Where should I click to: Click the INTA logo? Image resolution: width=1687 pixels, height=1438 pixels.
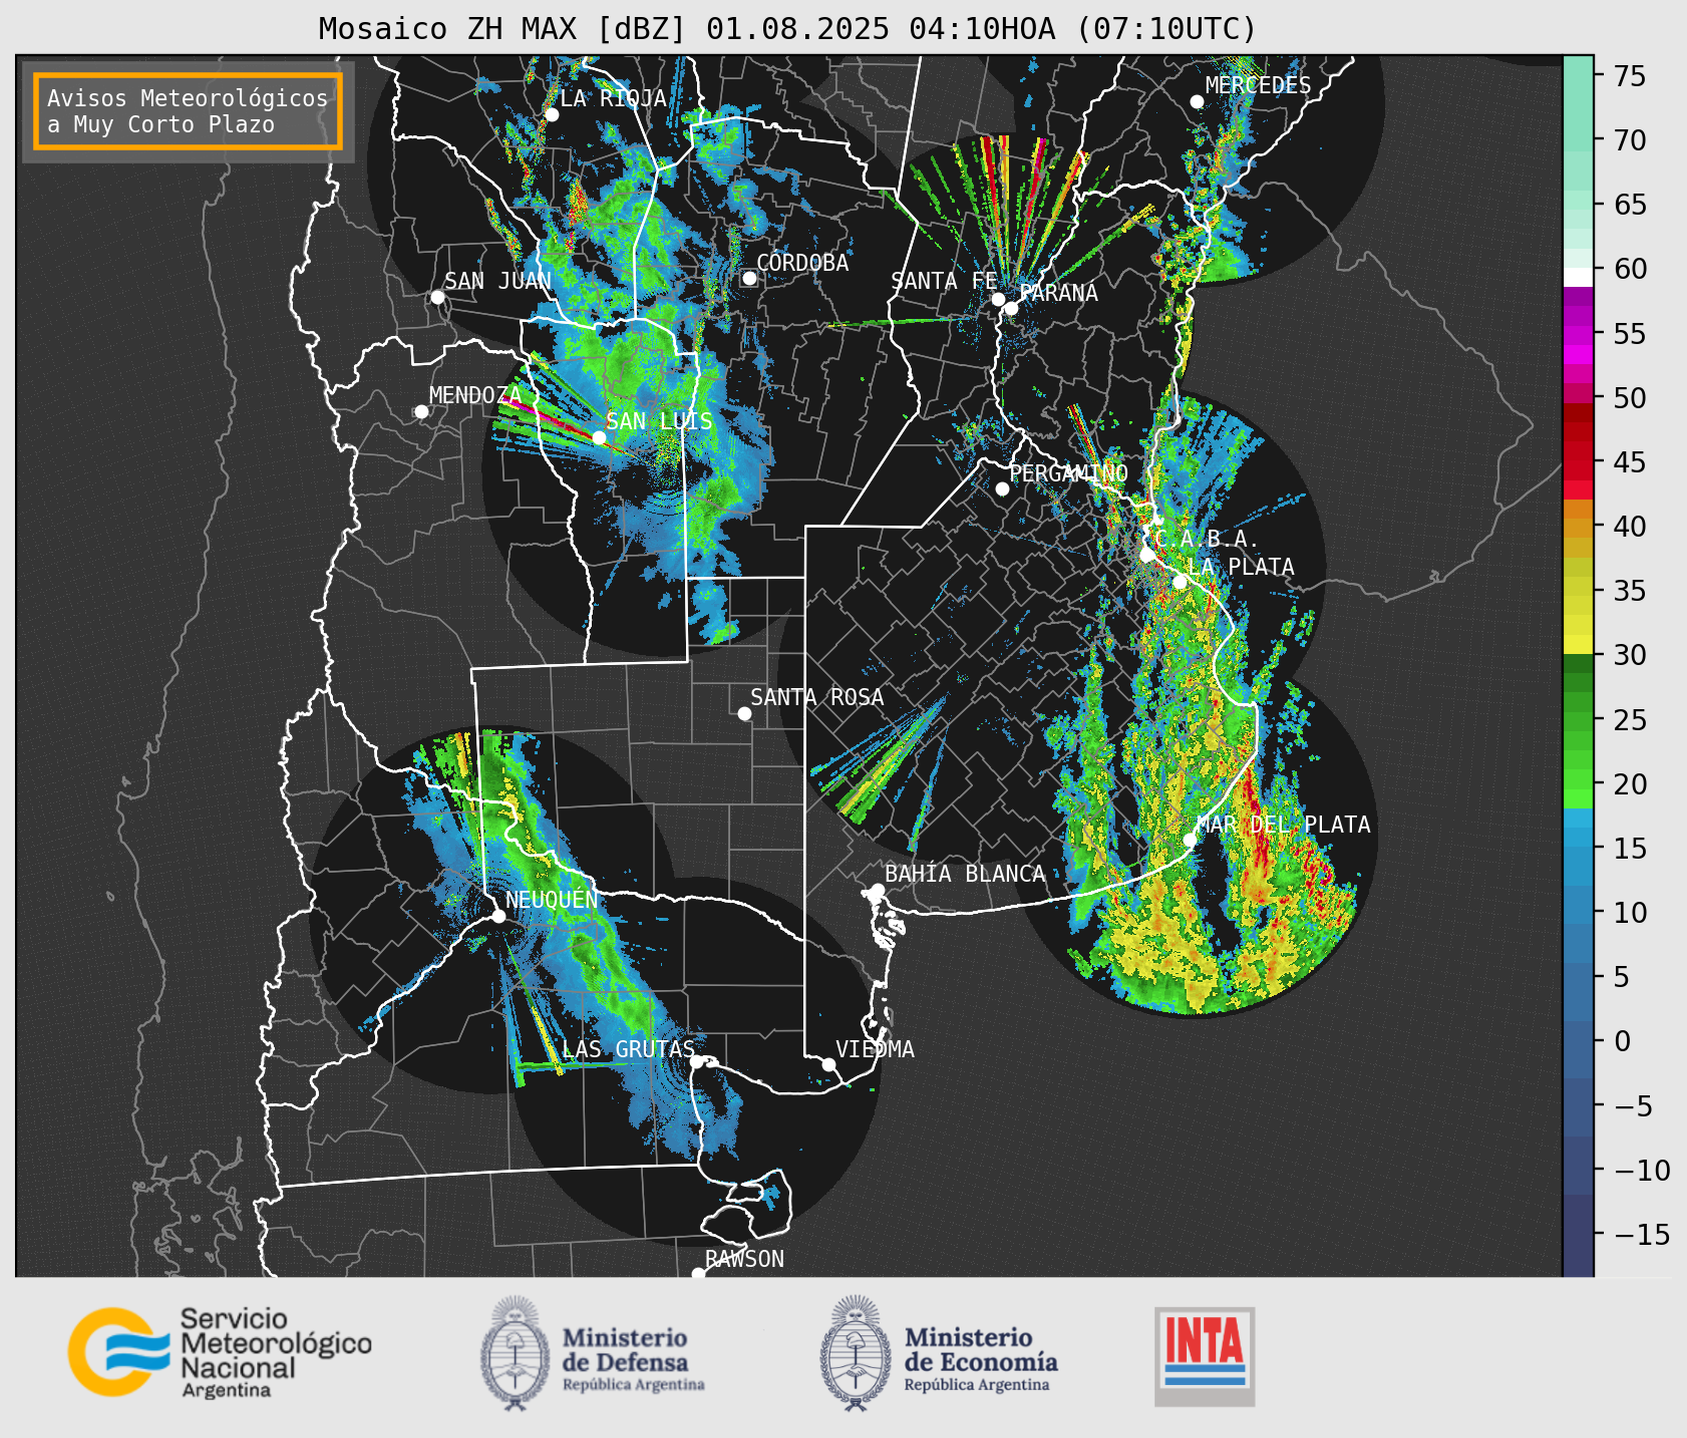click(1204, 1356)
